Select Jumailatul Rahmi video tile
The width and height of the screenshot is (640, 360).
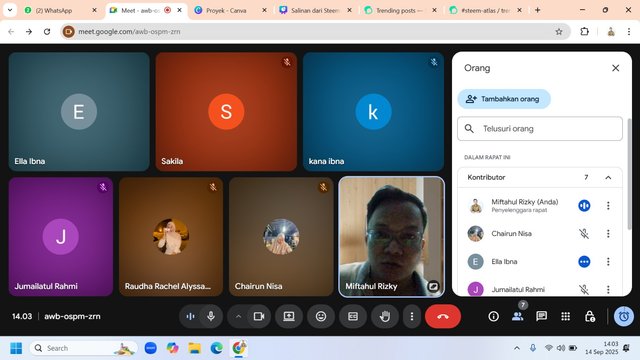[61, 237]
